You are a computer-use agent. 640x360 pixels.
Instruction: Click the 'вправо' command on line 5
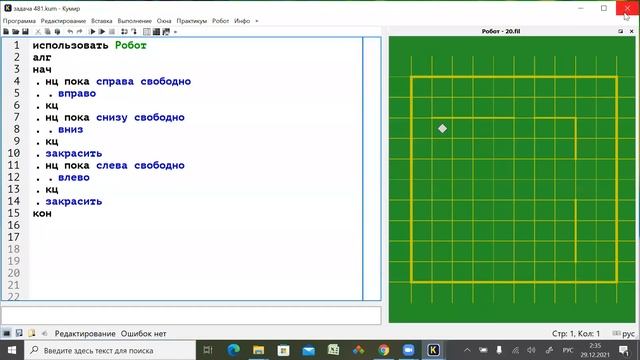coord(77,93)
